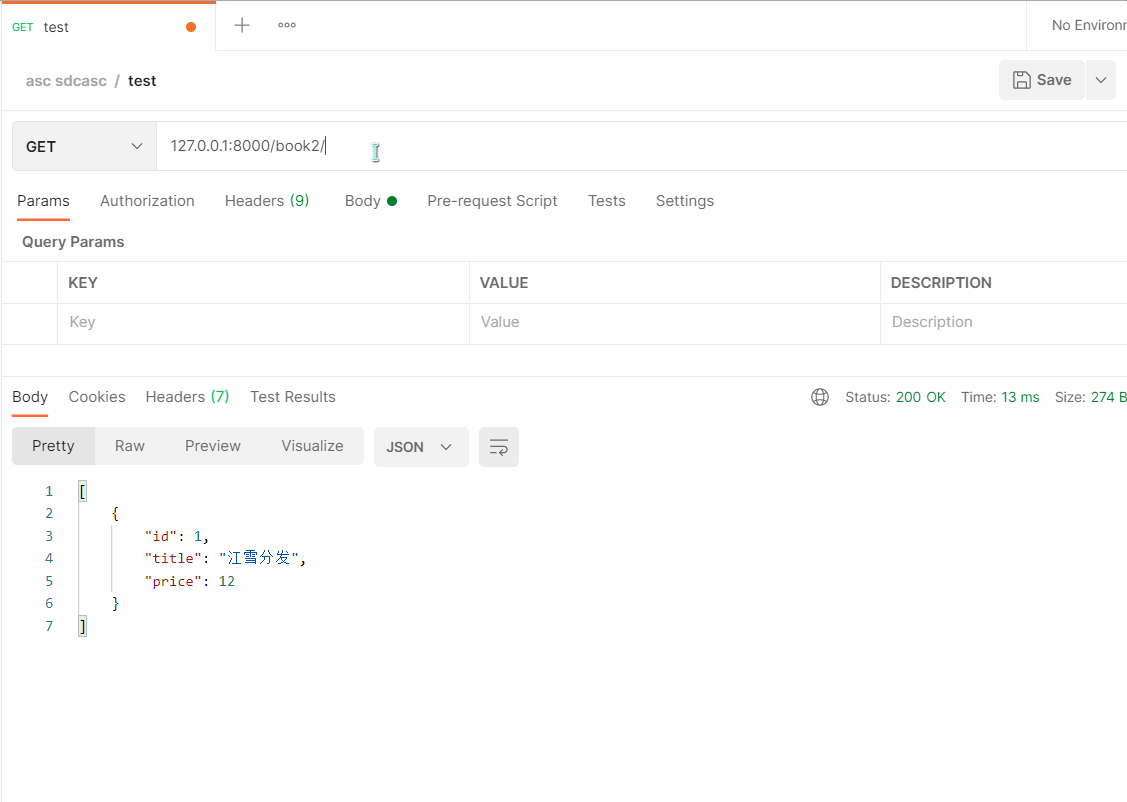Open the response Cookies tab

pyautogui.click(x=97, y=397)
